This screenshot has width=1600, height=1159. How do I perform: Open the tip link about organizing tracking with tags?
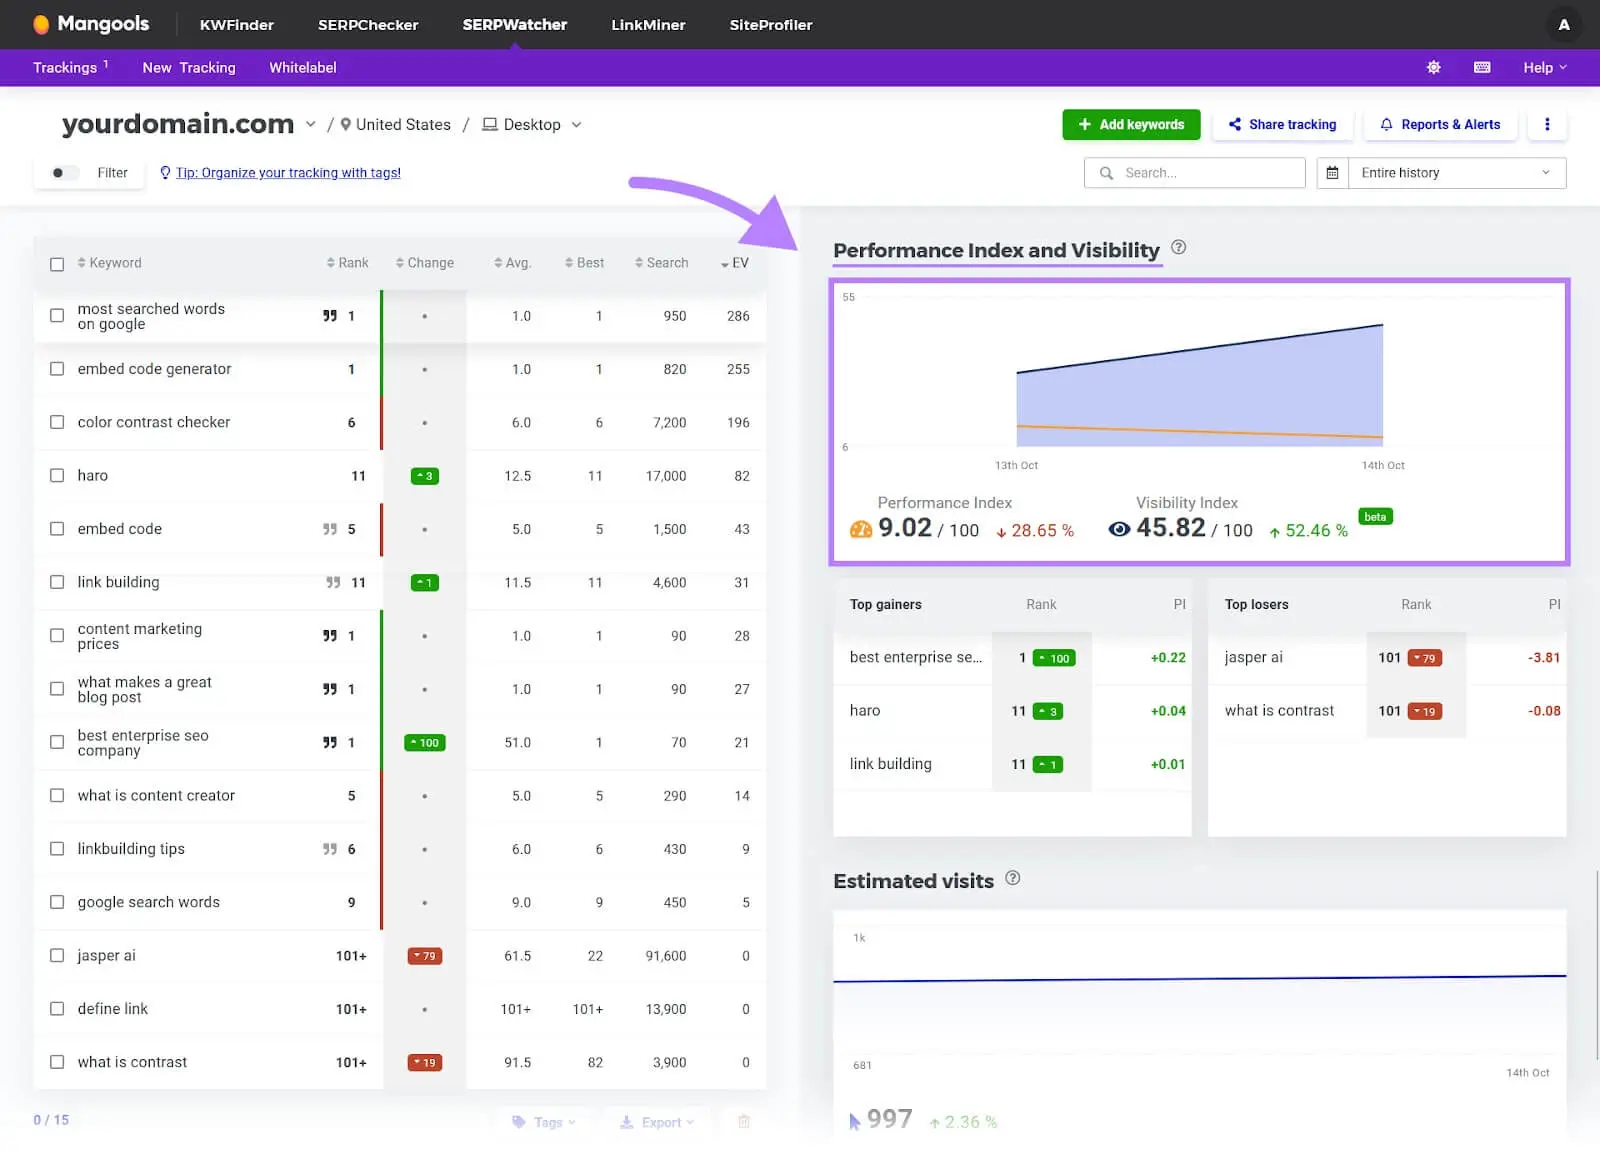pyautogui.click(x=288, y=172)
